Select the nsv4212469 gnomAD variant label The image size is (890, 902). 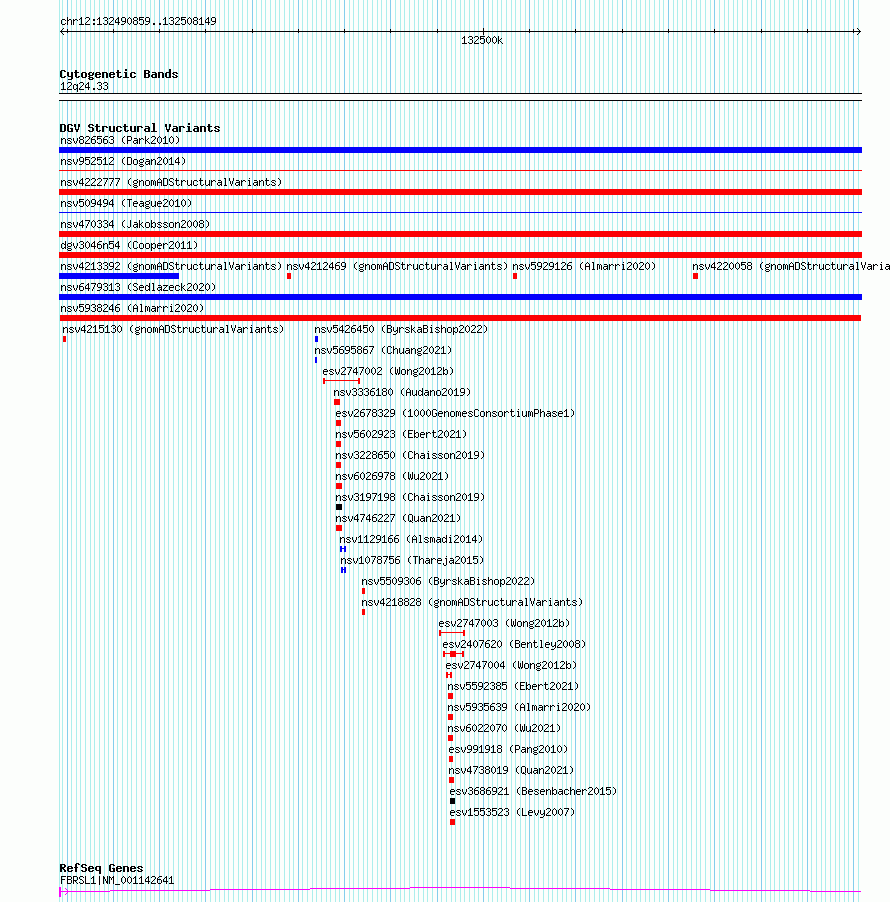(x=397, y=266)
